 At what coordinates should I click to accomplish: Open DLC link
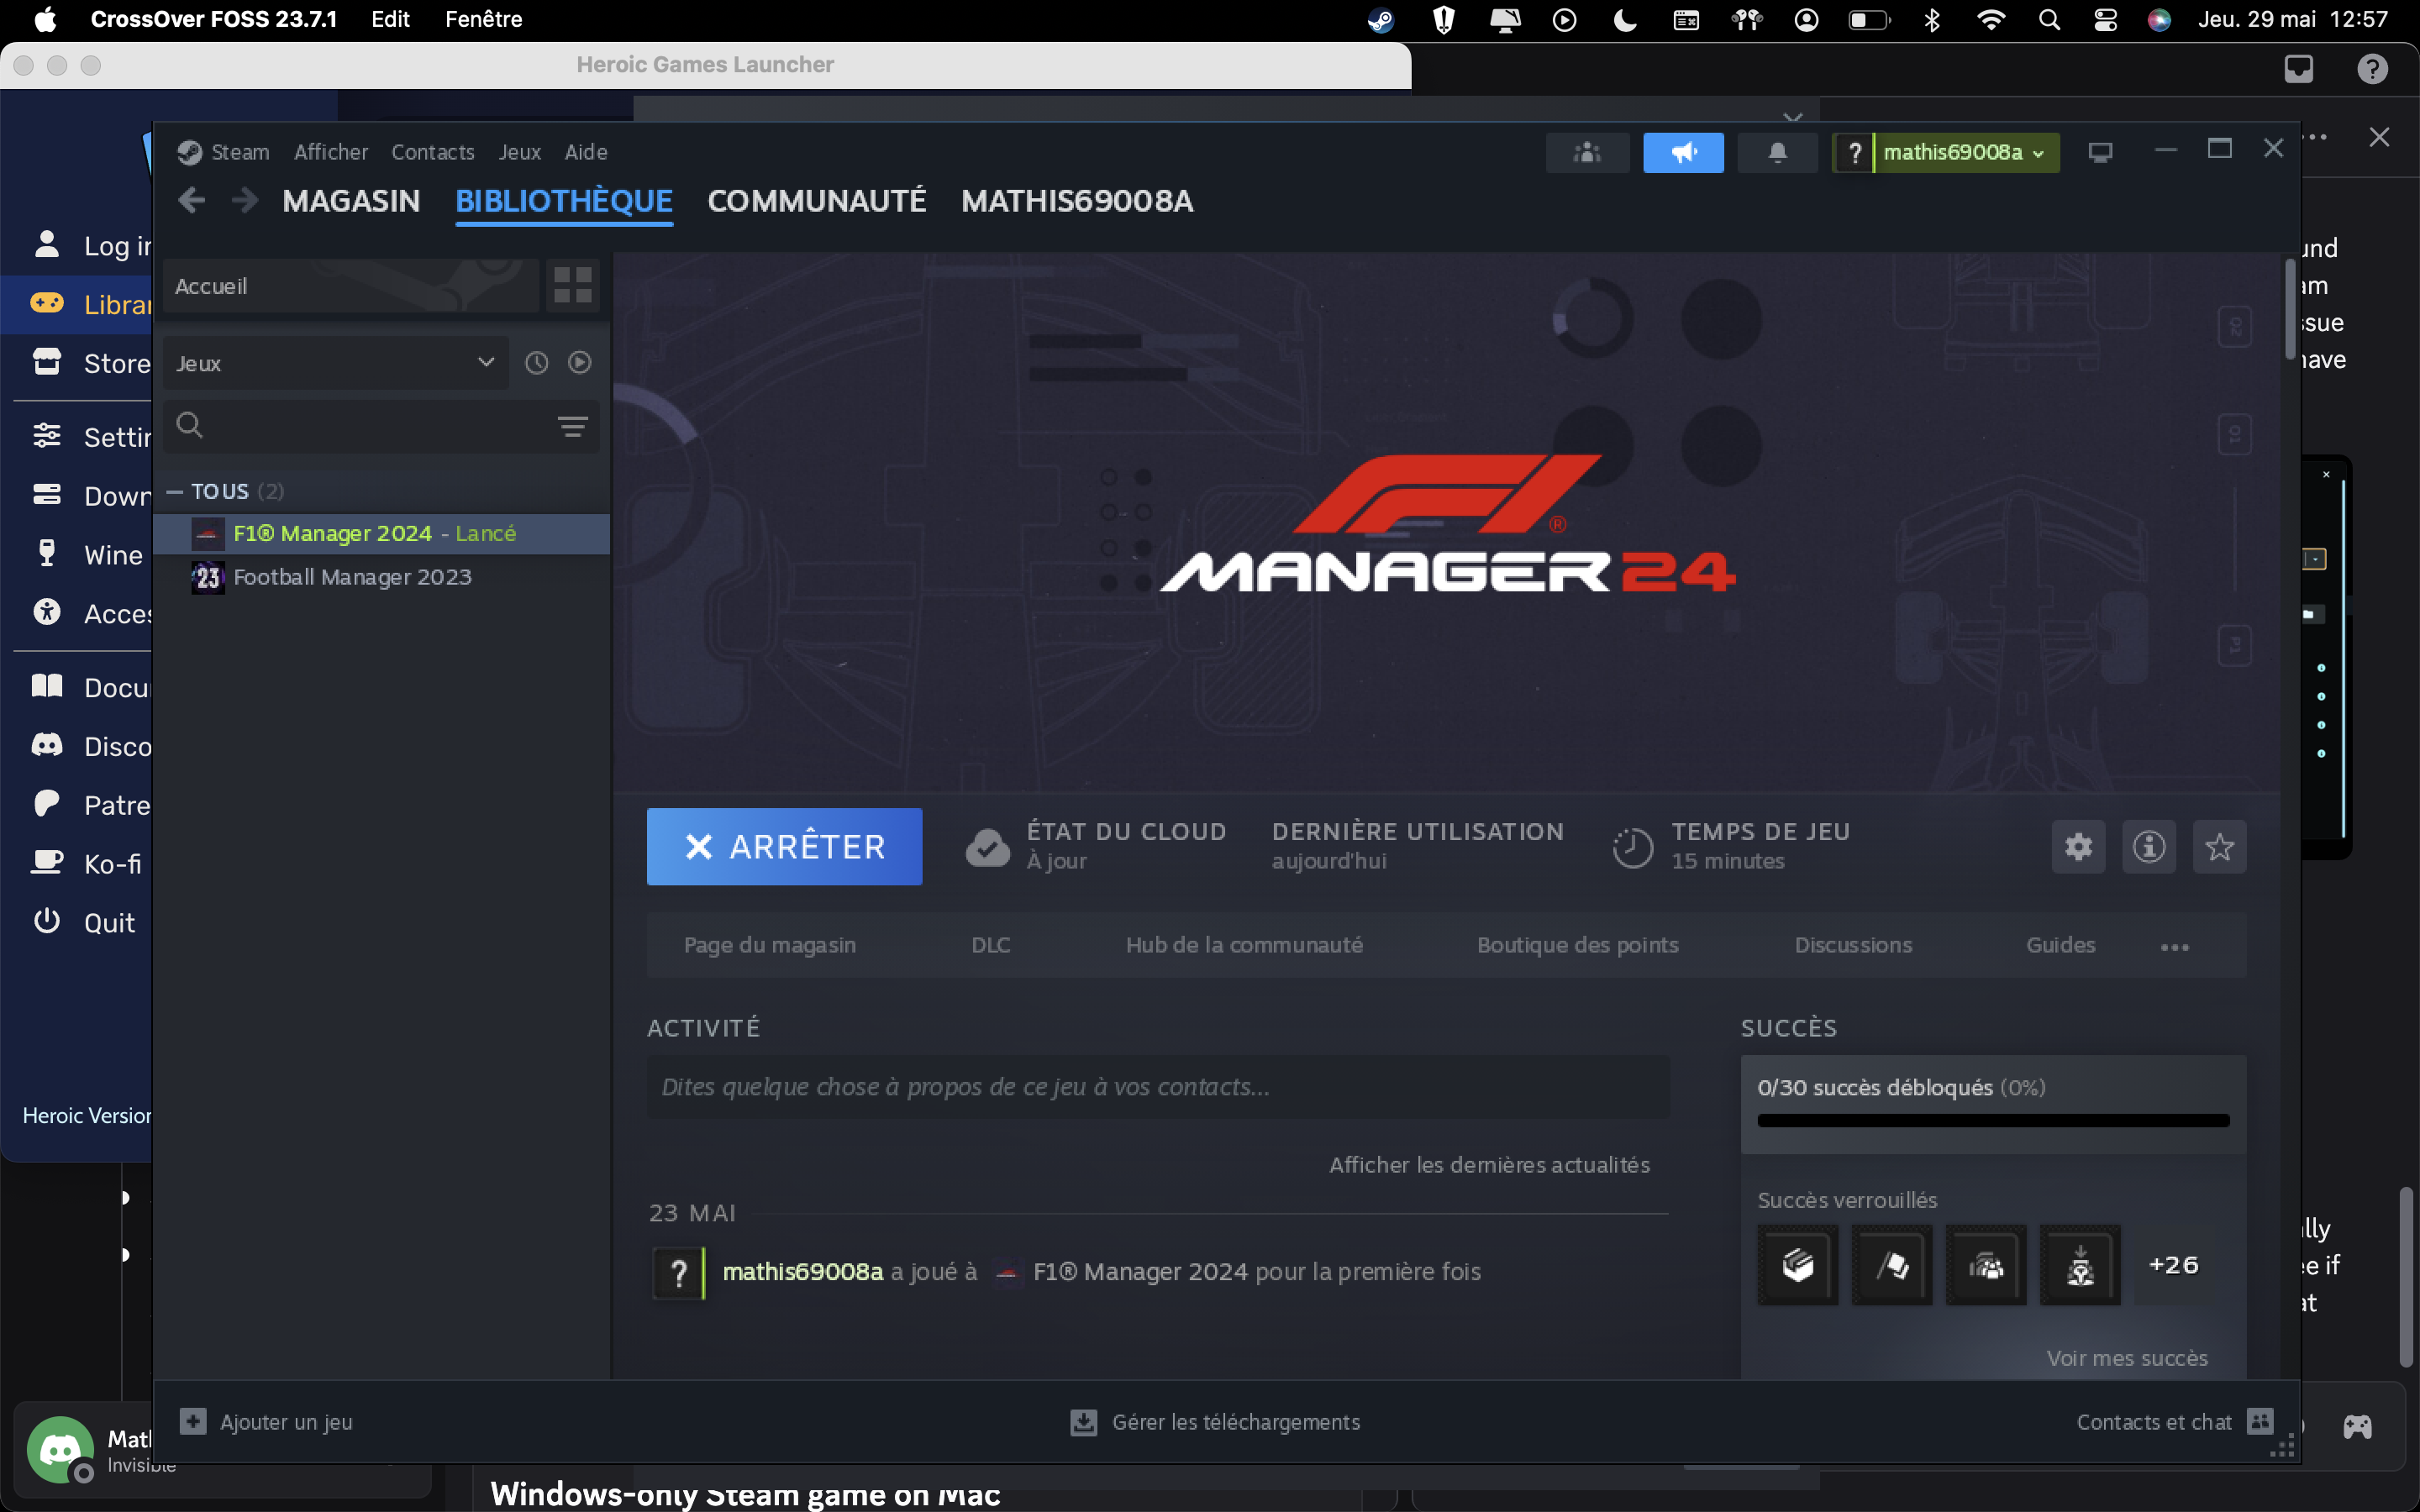click(991, 945)
